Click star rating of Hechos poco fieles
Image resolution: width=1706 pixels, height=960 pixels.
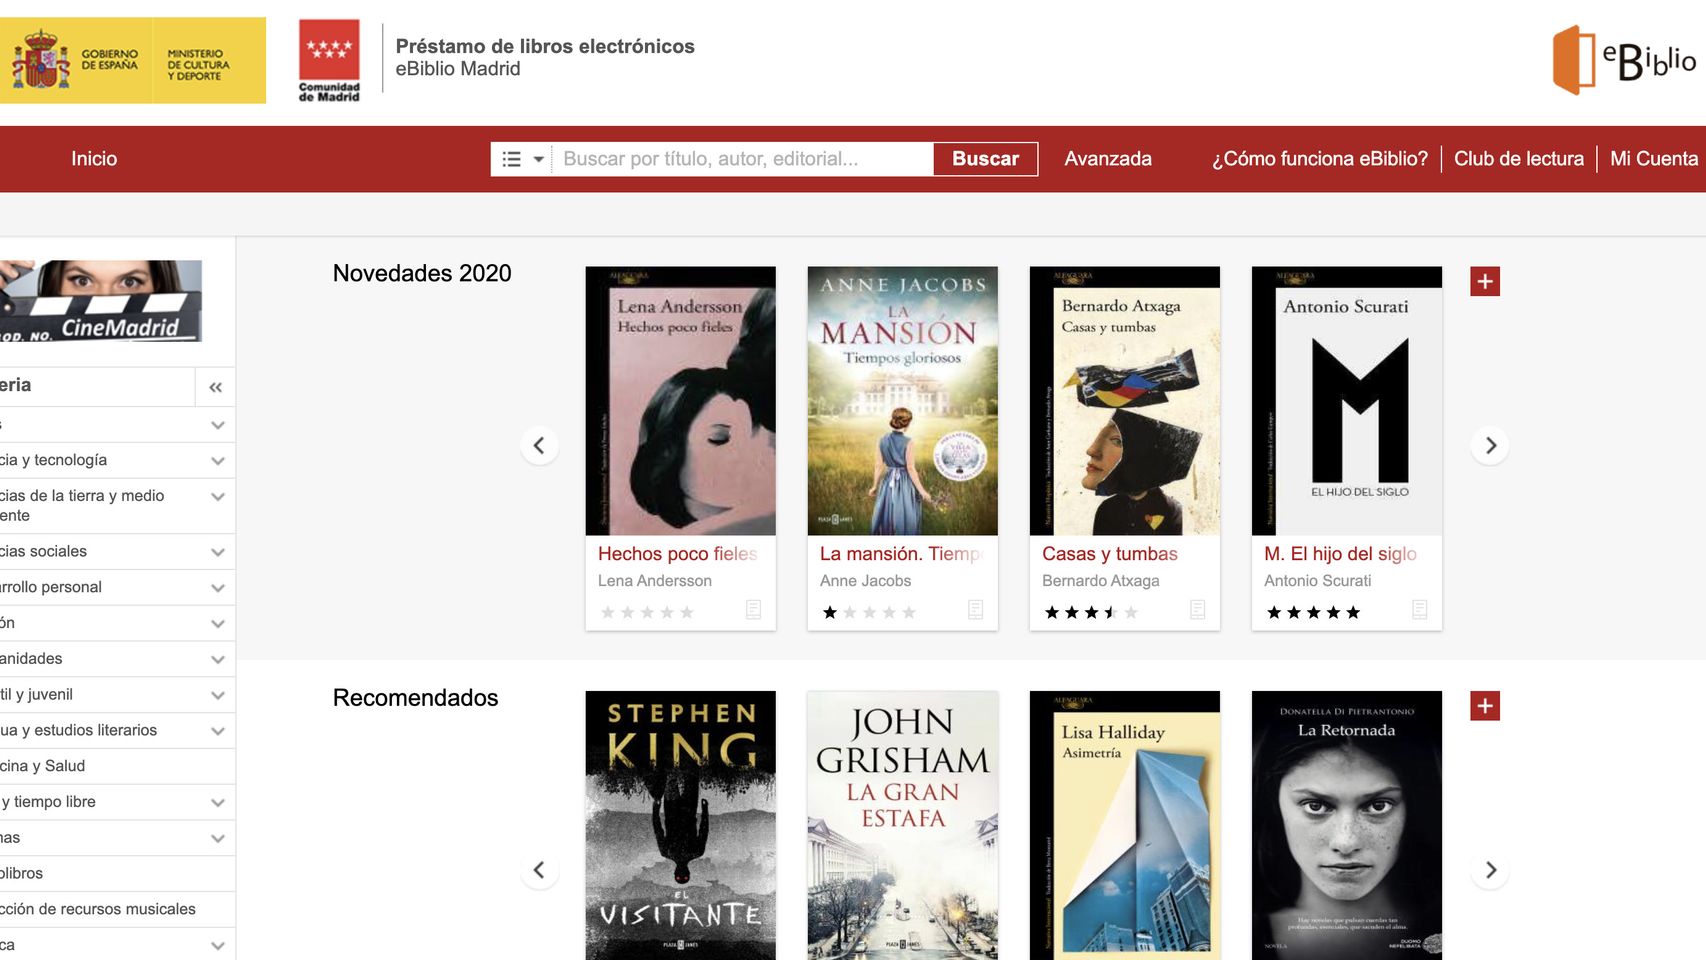click(x=647, y=613)
